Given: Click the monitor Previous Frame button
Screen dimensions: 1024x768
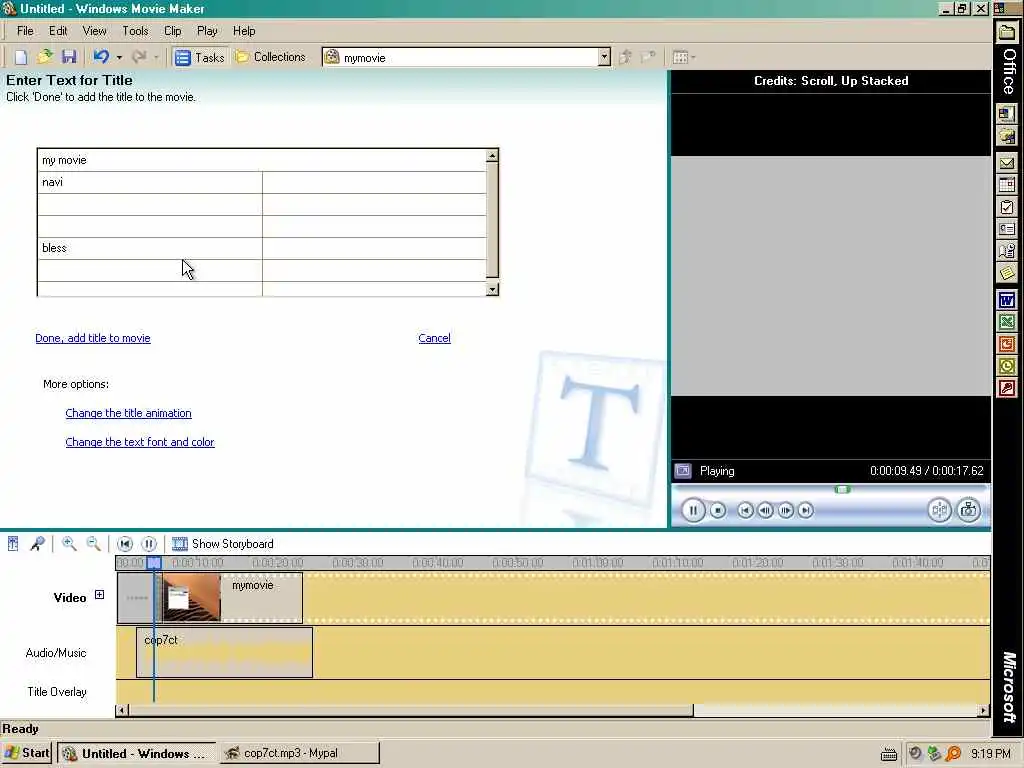Looking at the screenshot, I should (x=765, y=510).
